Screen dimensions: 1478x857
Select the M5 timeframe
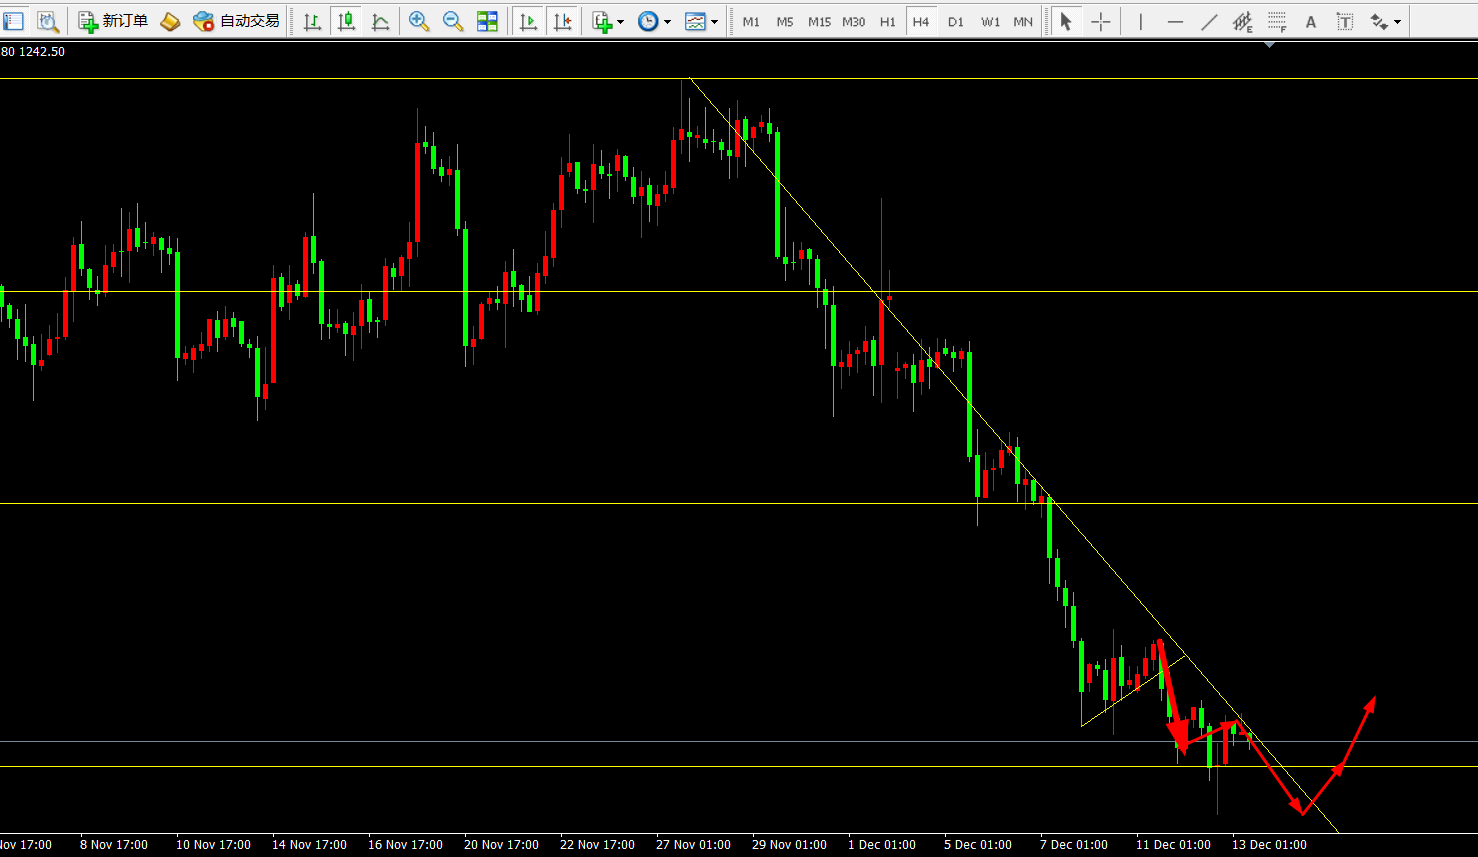click(785, 21)
